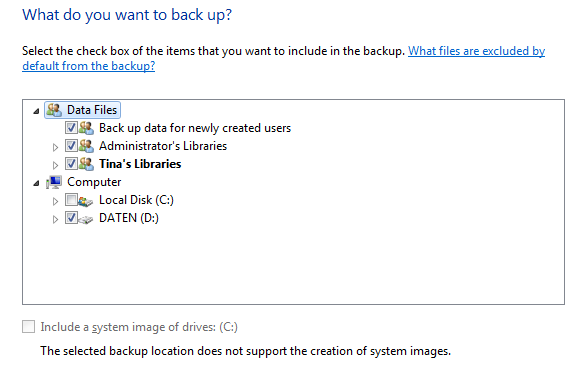Click the Data Files users icon

(54, 110)
